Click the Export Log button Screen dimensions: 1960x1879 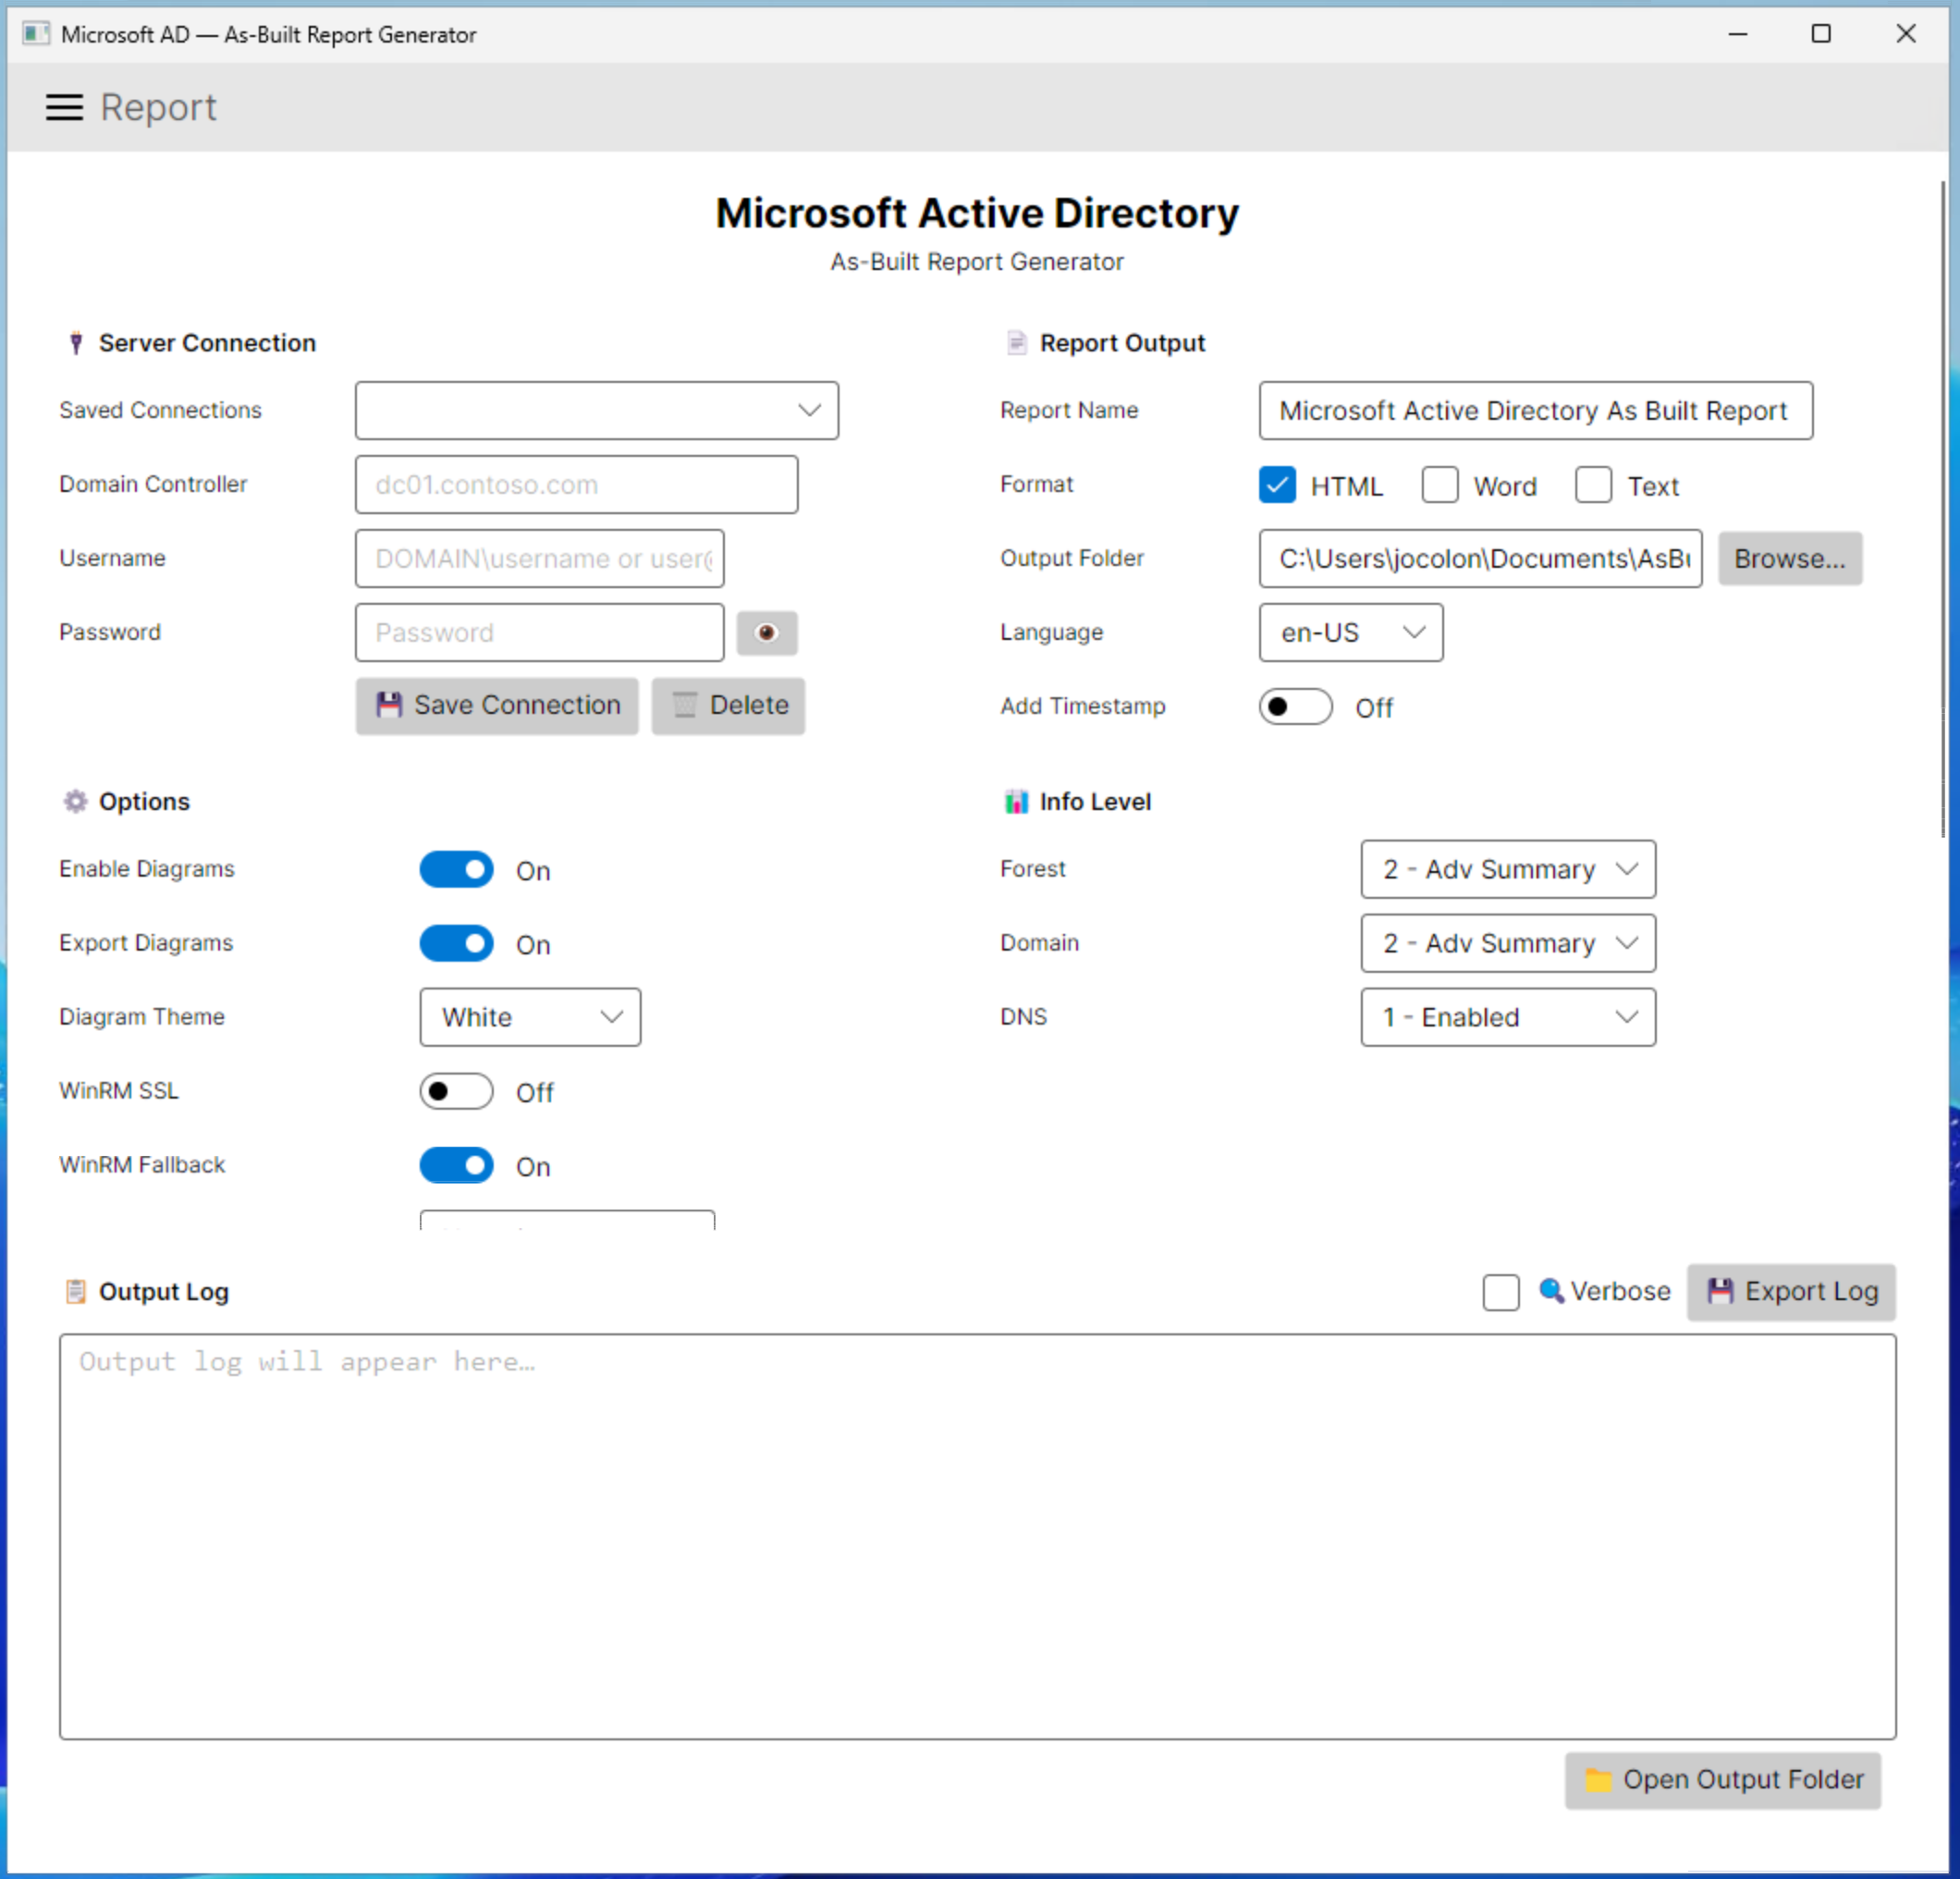coord(1790,1291)
